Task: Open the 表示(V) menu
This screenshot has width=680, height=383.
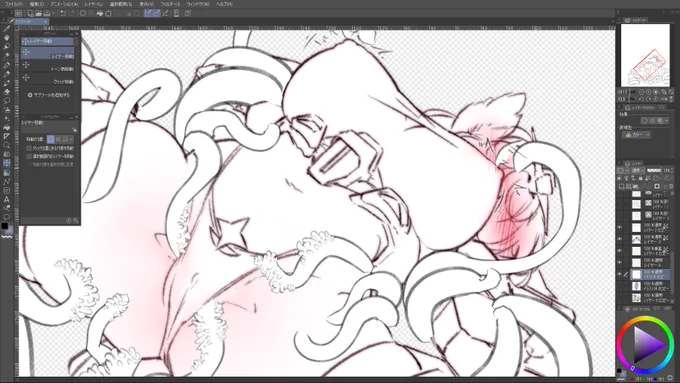Action: click(x=146, y=4)
